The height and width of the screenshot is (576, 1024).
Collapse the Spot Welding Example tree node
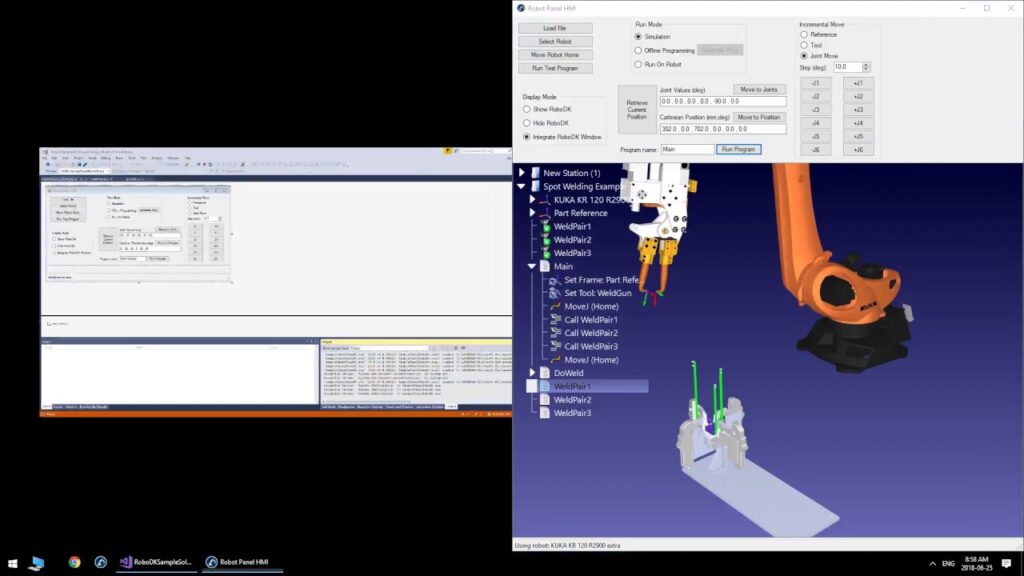coord(522,186)
